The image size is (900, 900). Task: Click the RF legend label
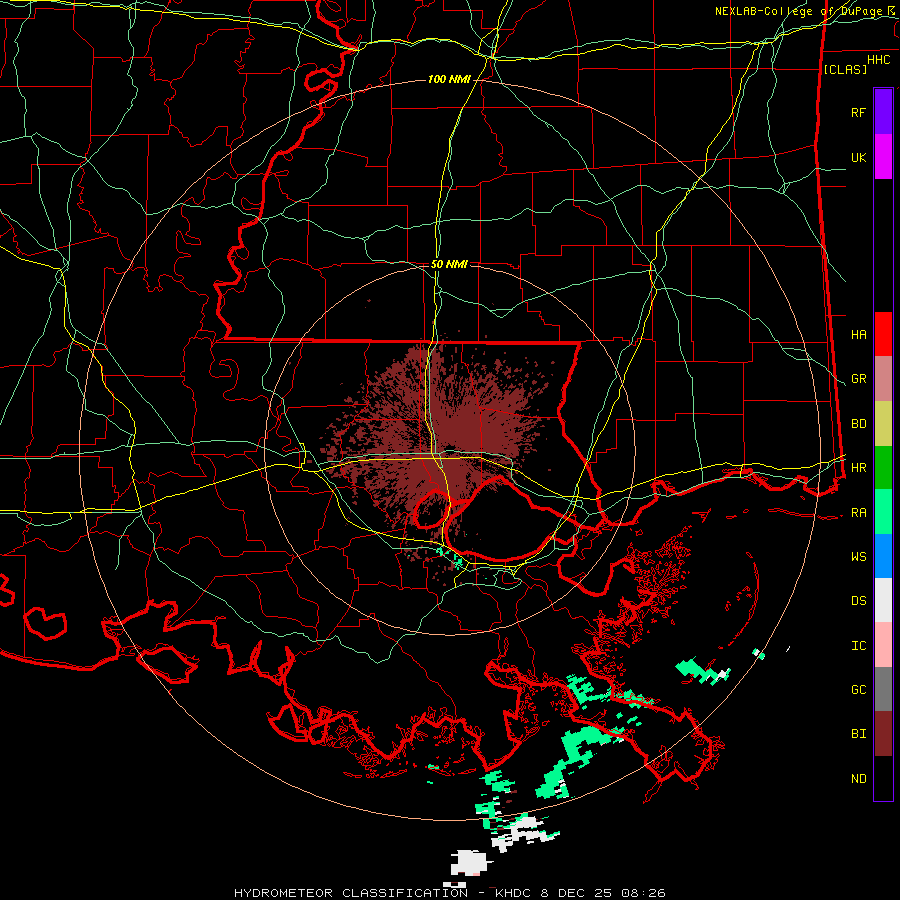tap(858, 112)
